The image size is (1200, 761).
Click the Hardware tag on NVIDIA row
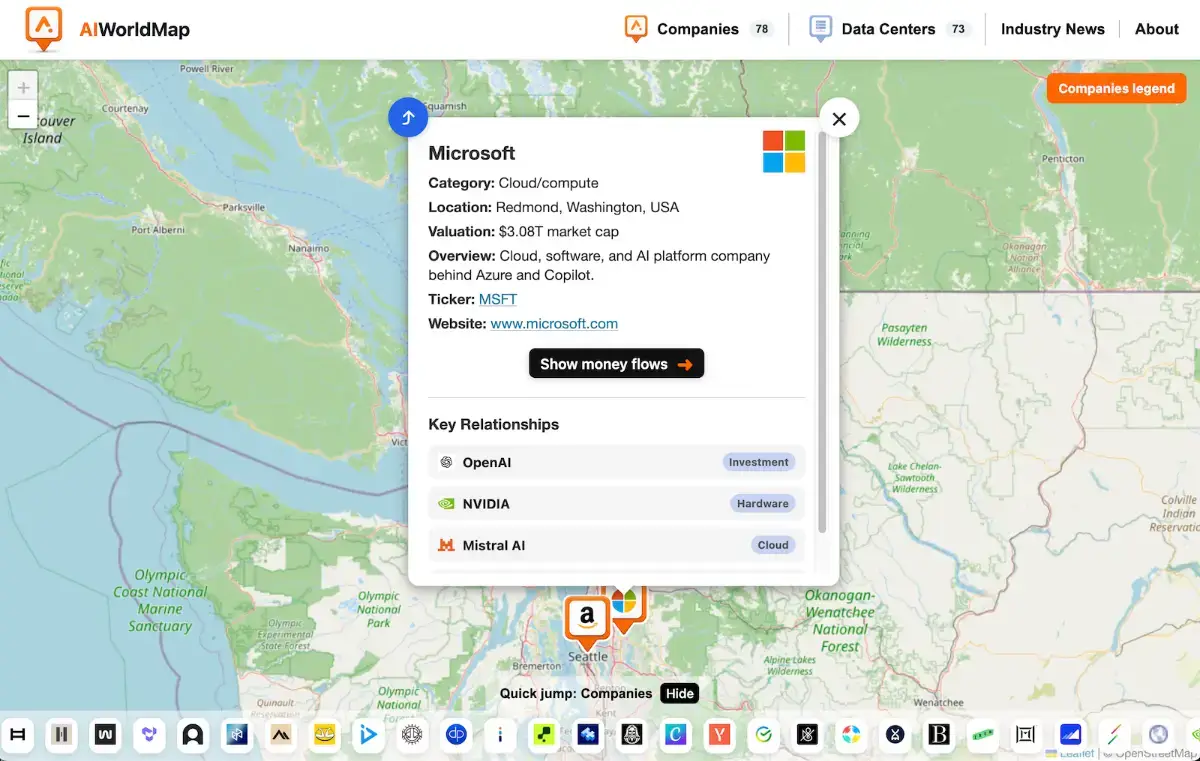763,503
